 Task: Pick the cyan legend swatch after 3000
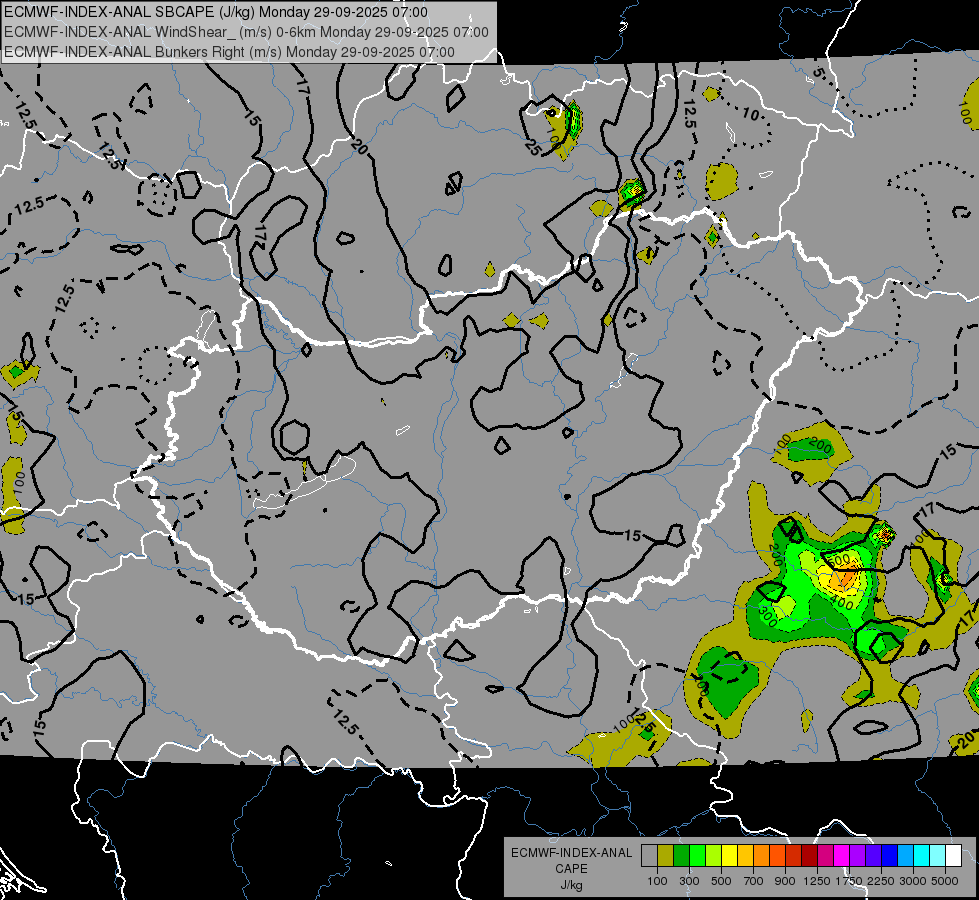click(922, 856)
